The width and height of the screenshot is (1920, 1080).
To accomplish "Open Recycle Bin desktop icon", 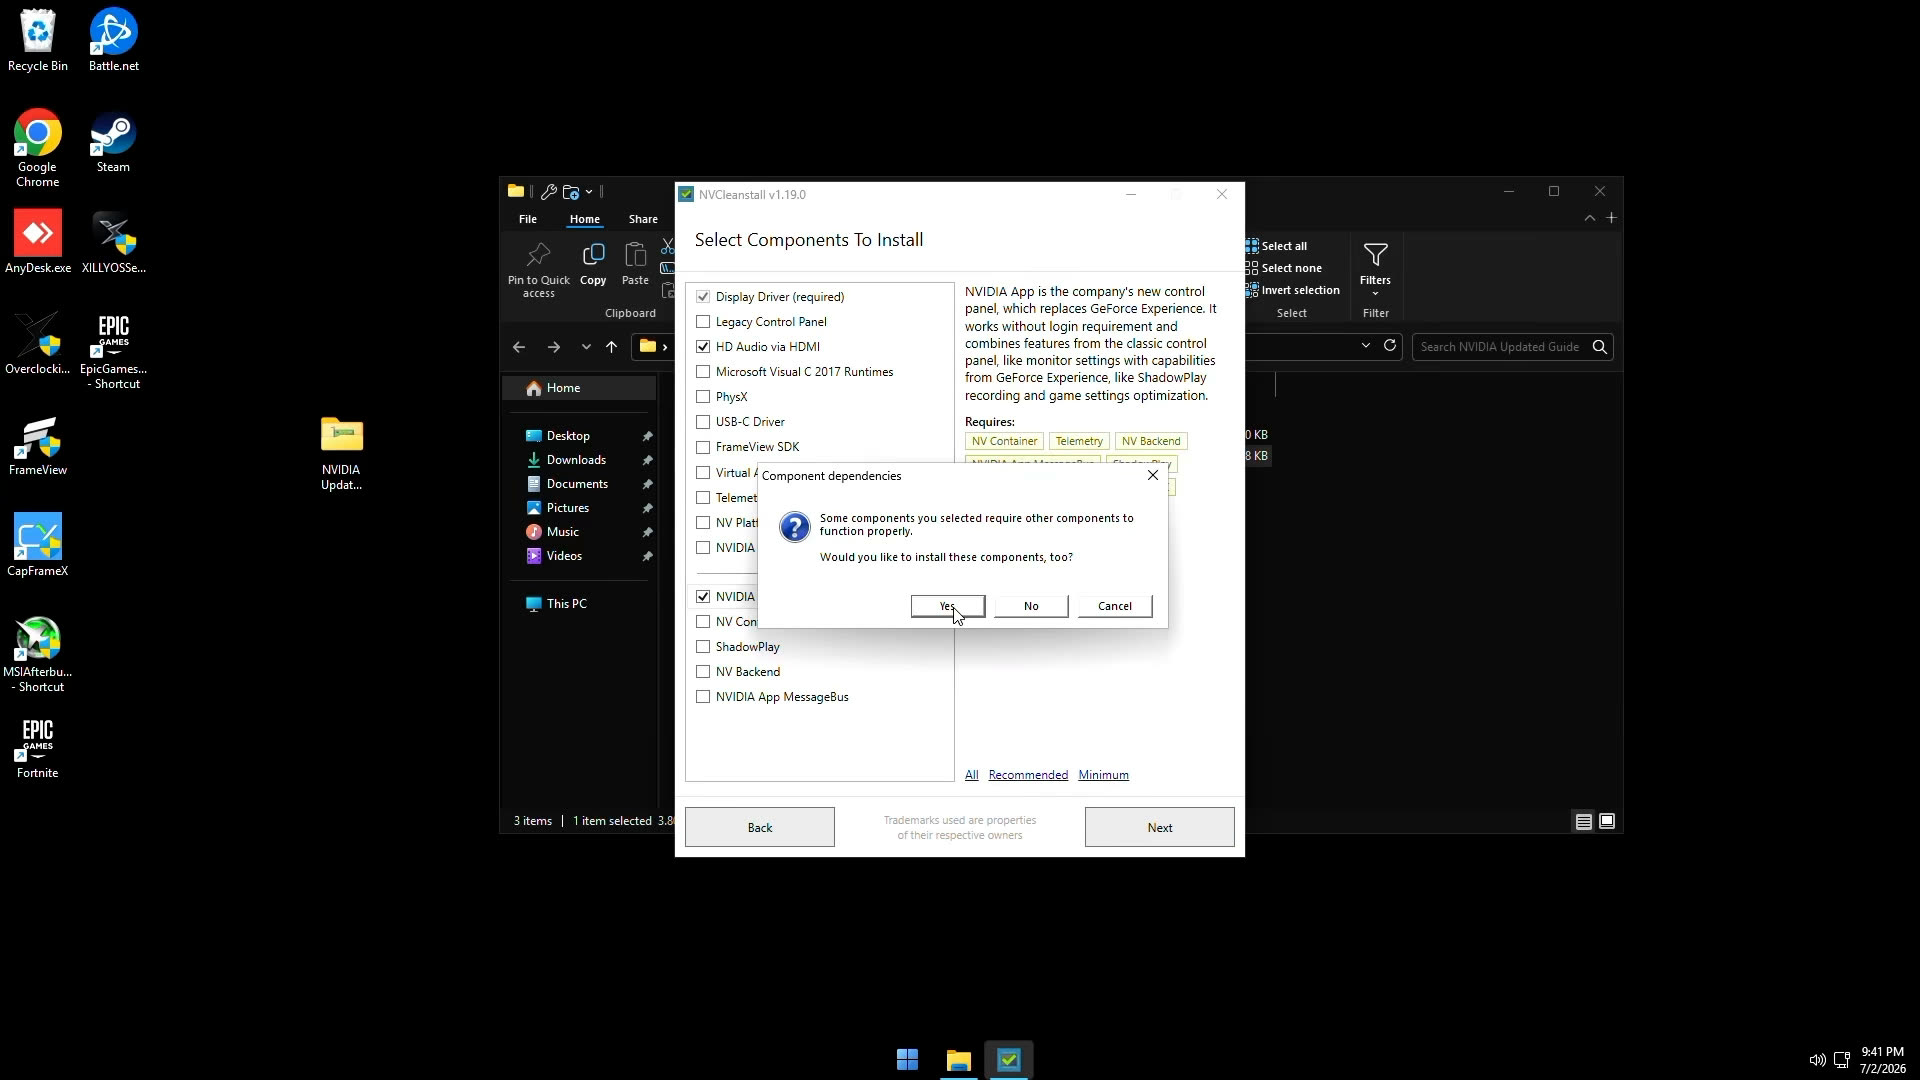I will 38,41.
